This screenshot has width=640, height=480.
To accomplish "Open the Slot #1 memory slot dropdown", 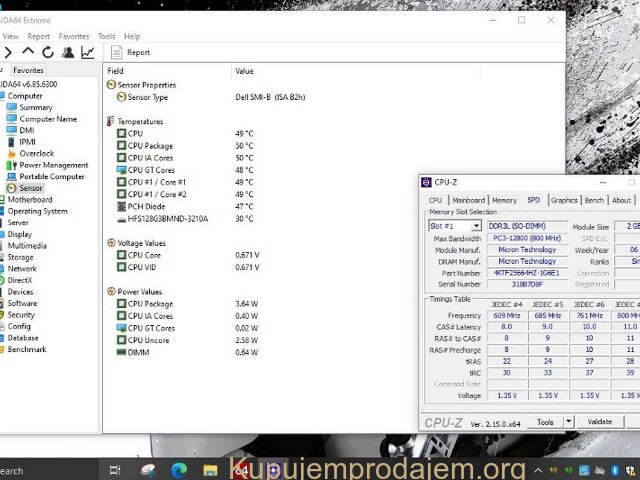I will [476, 226].
